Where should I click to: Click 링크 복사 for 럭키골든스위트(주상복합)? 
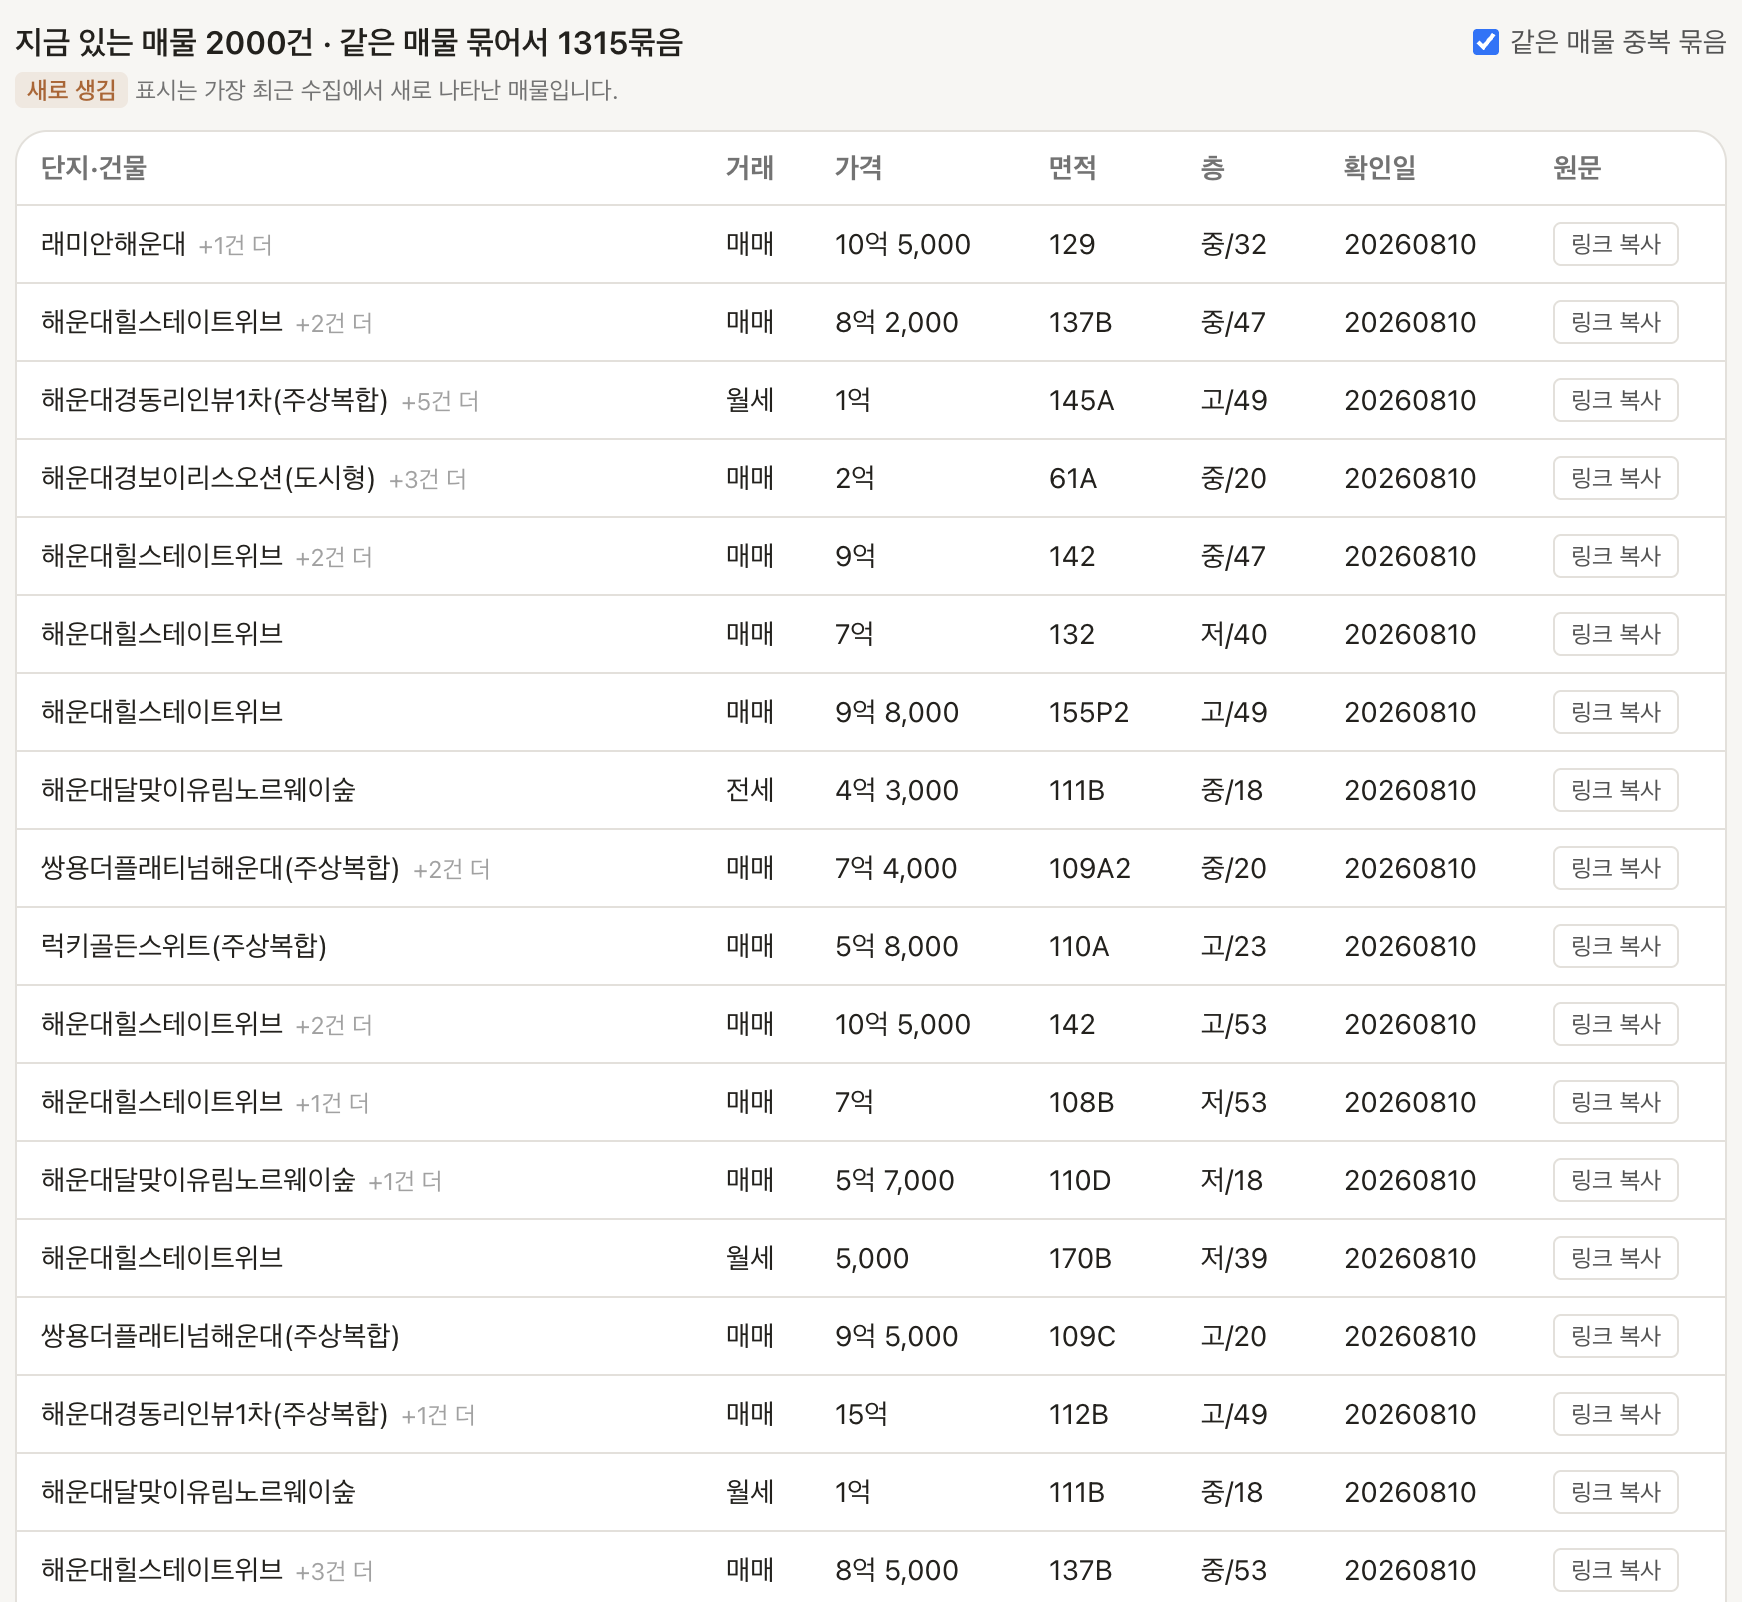[x=1615, y=946]
